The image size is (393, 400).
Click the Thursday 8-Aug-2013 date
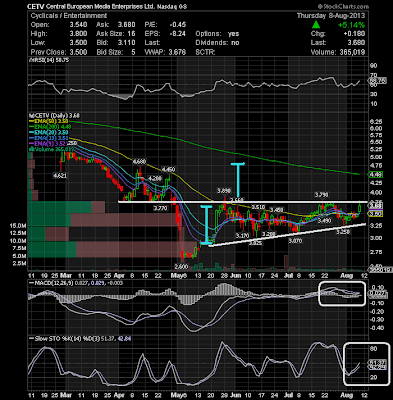331,16
